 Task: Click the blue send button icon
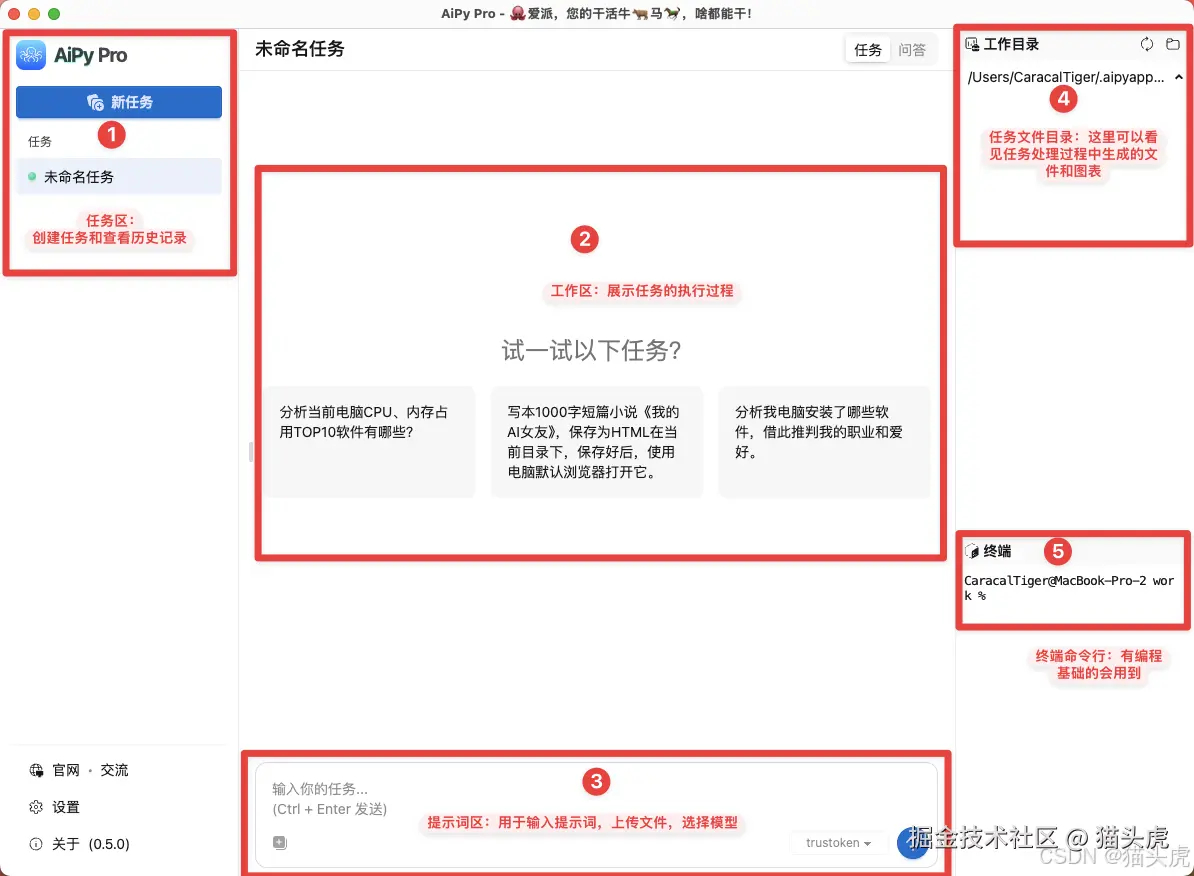click(912, 842)
